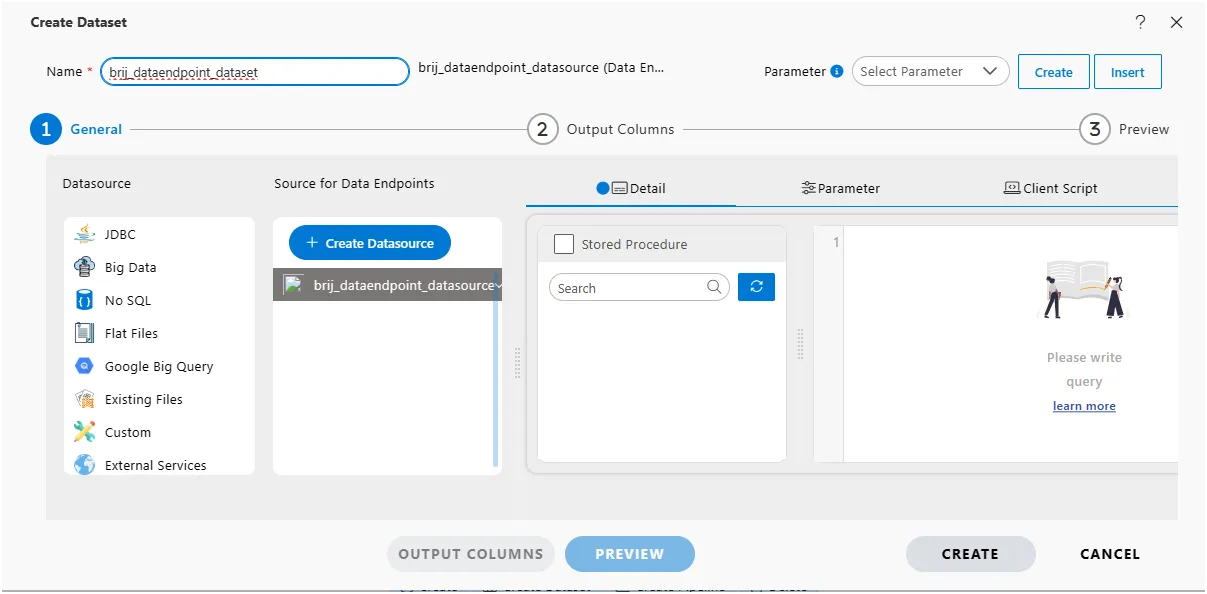
Task: Switch to the Parameter tab
Action: 841,188
